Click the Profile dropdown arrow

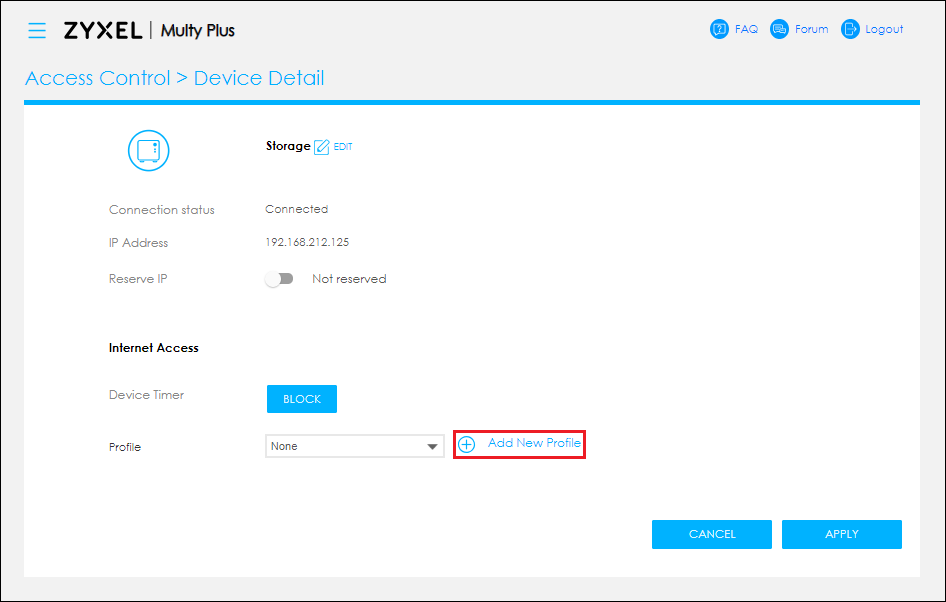point(432,447)
